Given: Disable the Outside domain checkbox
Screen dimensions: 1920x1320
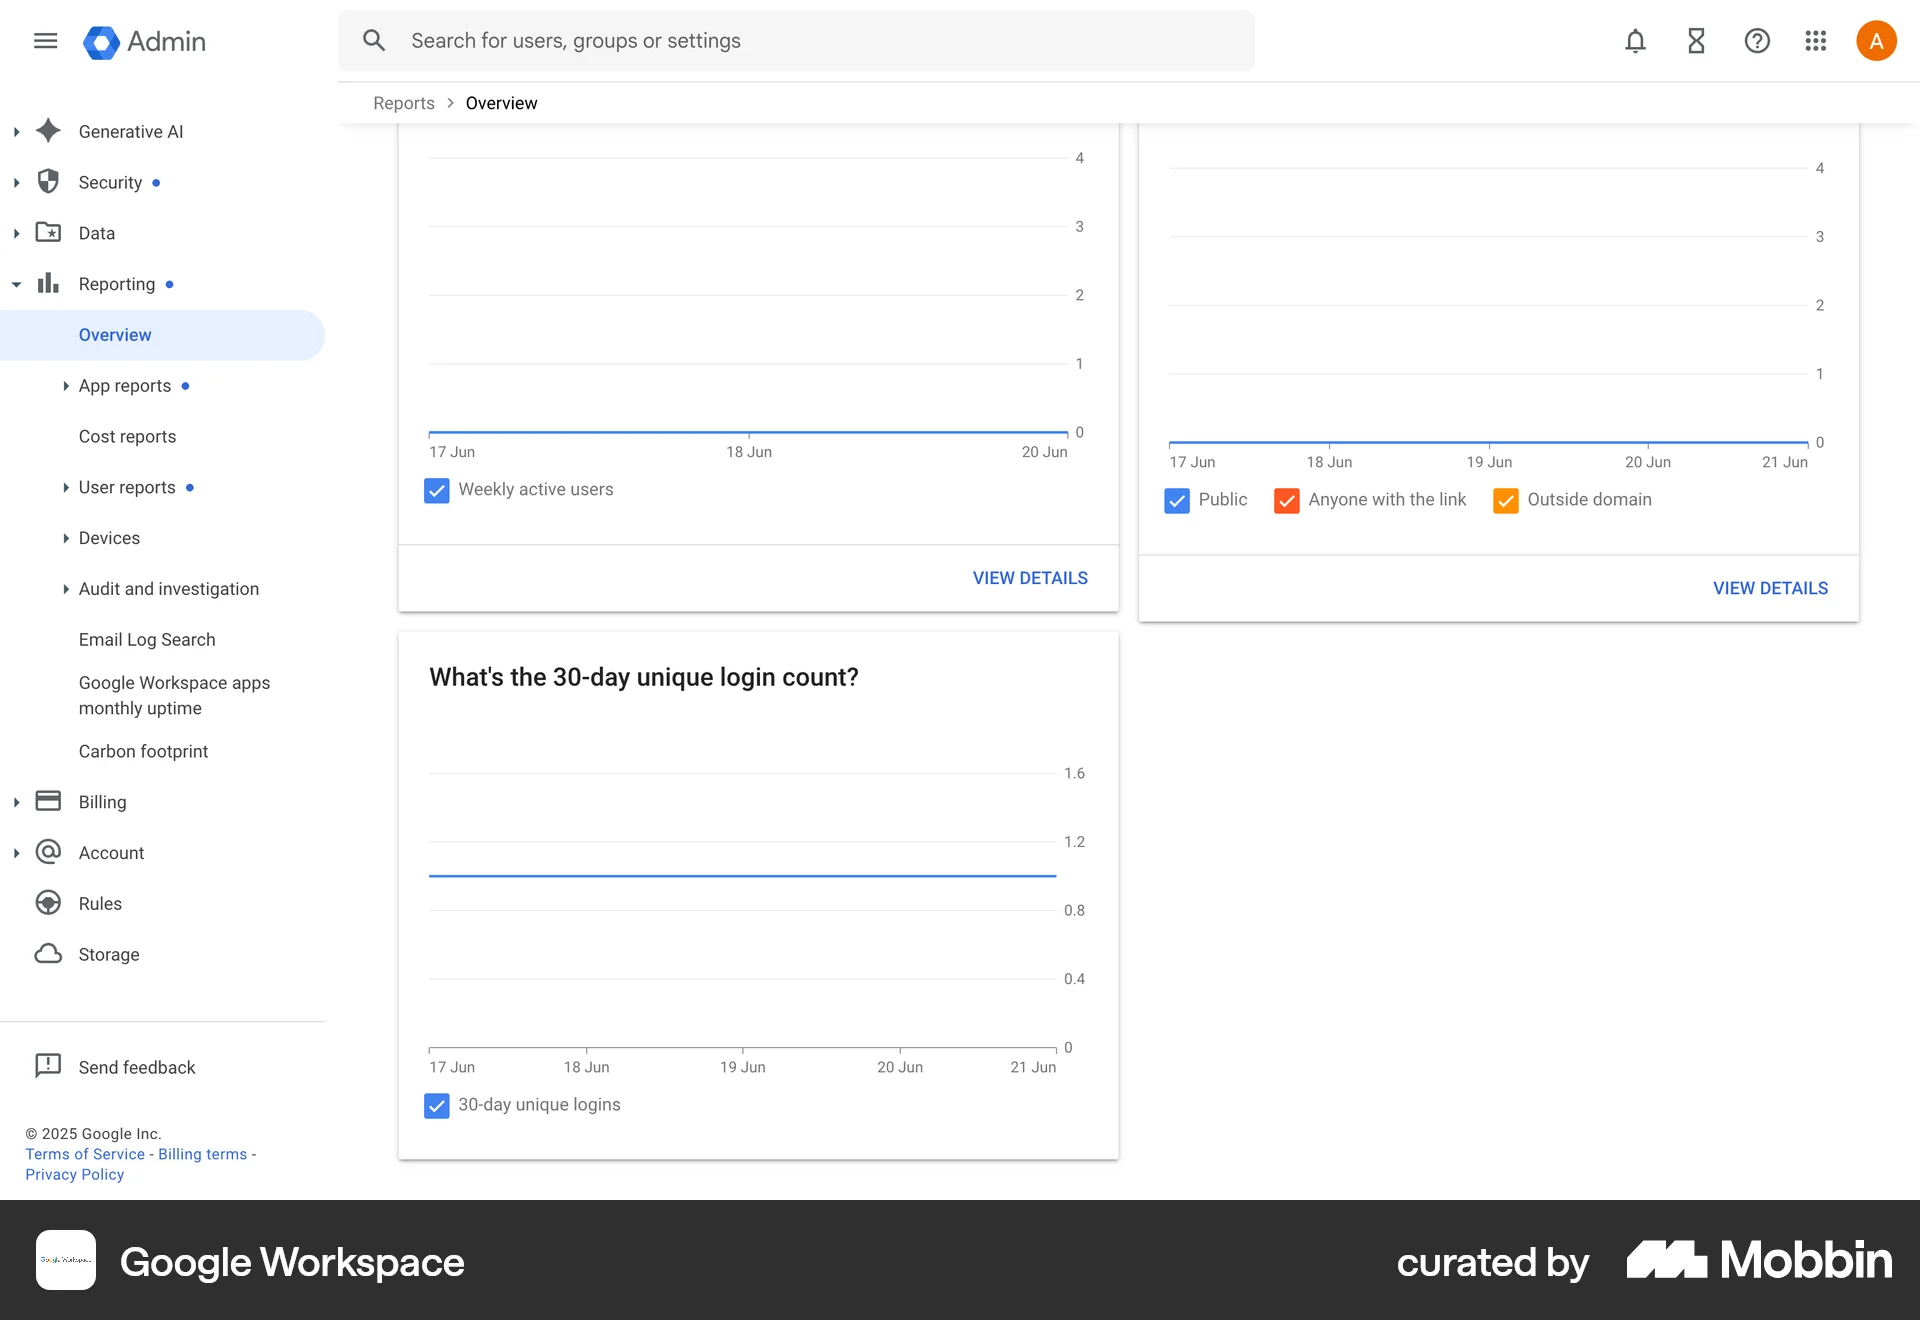Looking at the screenshot, I should coord(1505,500).
